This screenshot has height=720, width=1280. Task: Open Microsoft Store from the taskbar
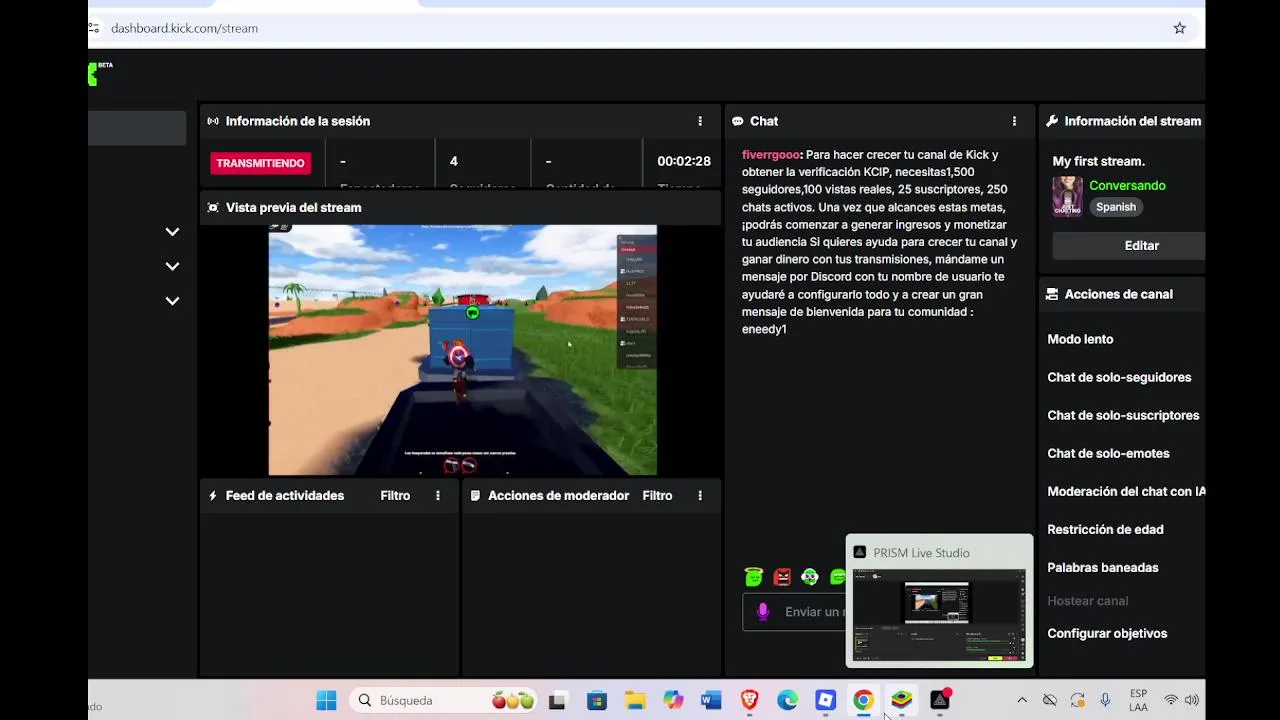coord(597,700)
